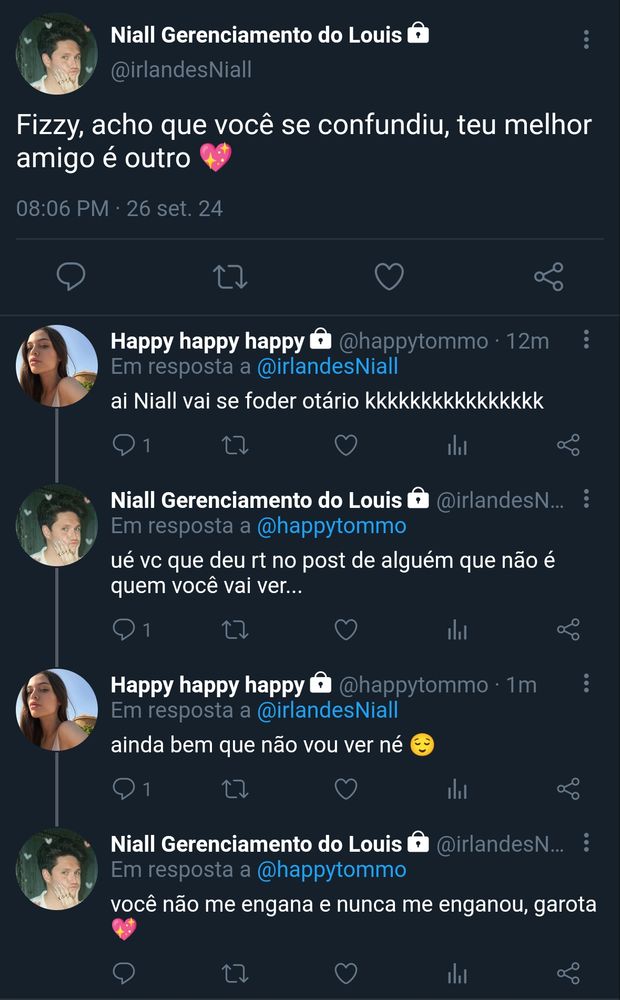Open more options on the first happytommo reply

pos(586,341)
